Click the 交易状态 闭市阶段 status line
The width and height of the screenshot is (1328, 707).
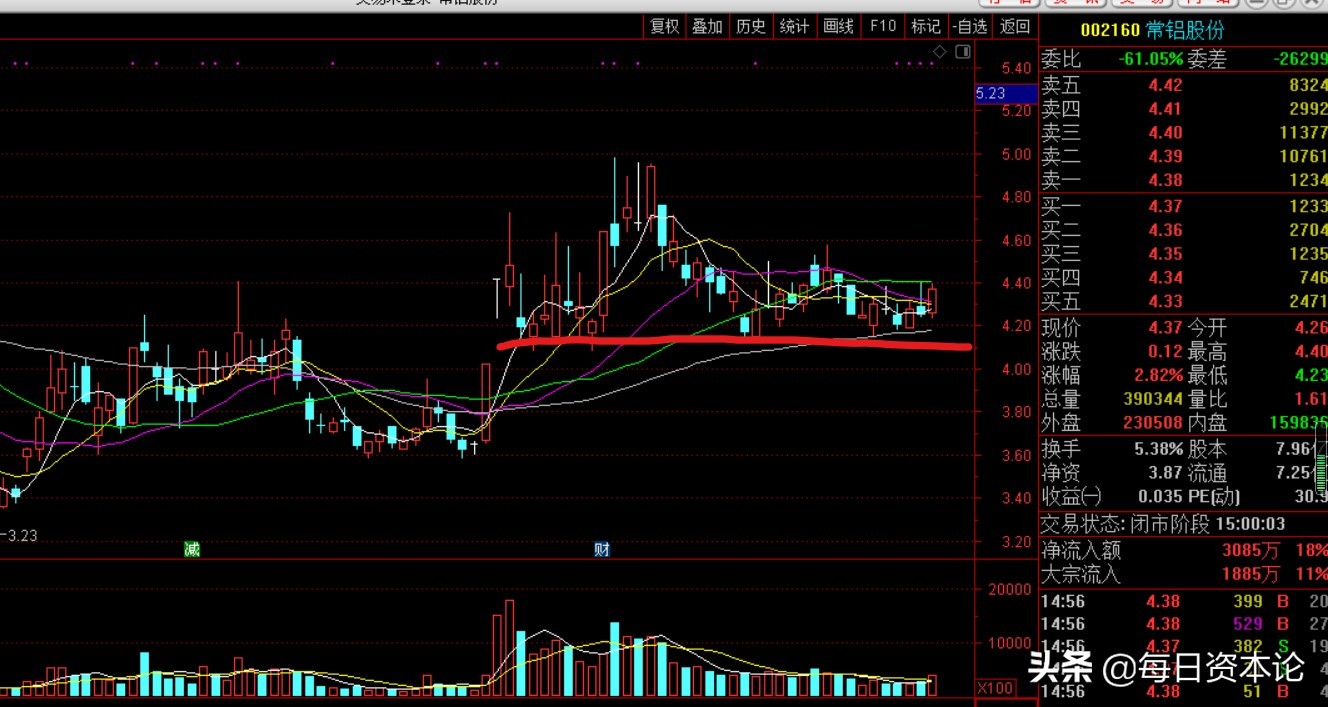click(1162, 524)
